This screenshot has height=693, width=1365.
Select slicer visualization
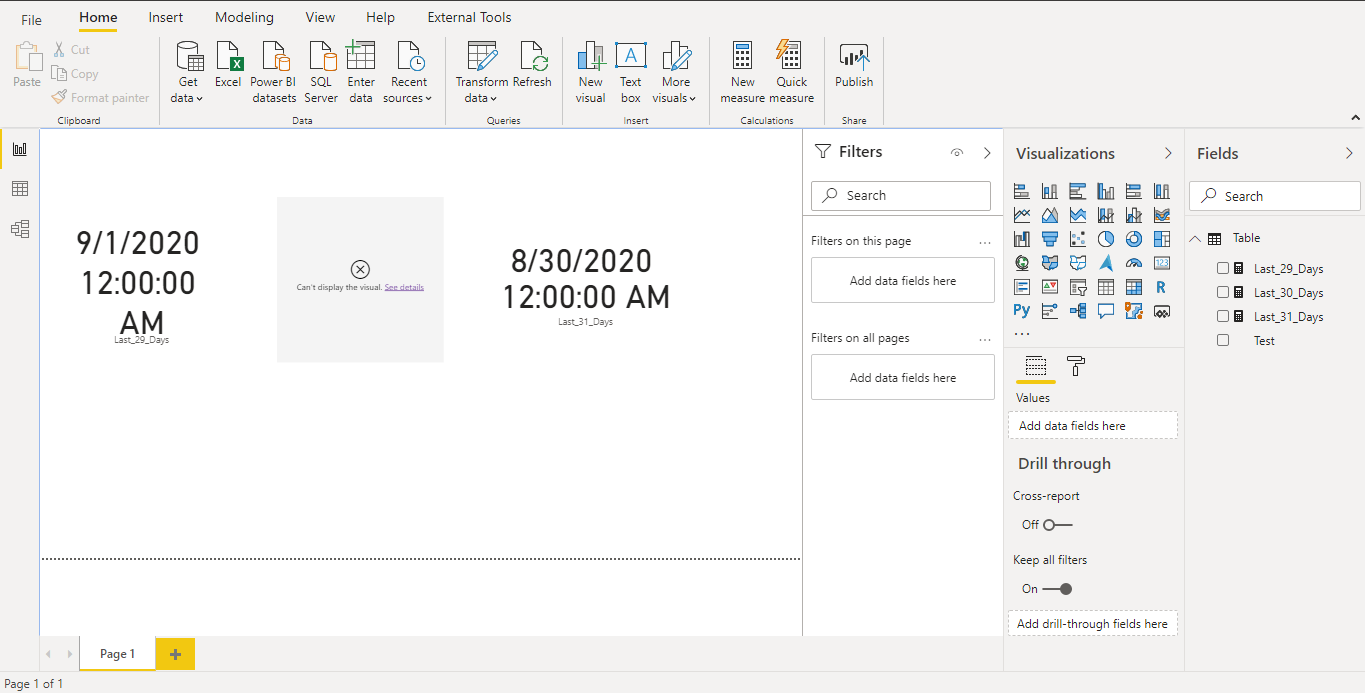pos(1078,287)
